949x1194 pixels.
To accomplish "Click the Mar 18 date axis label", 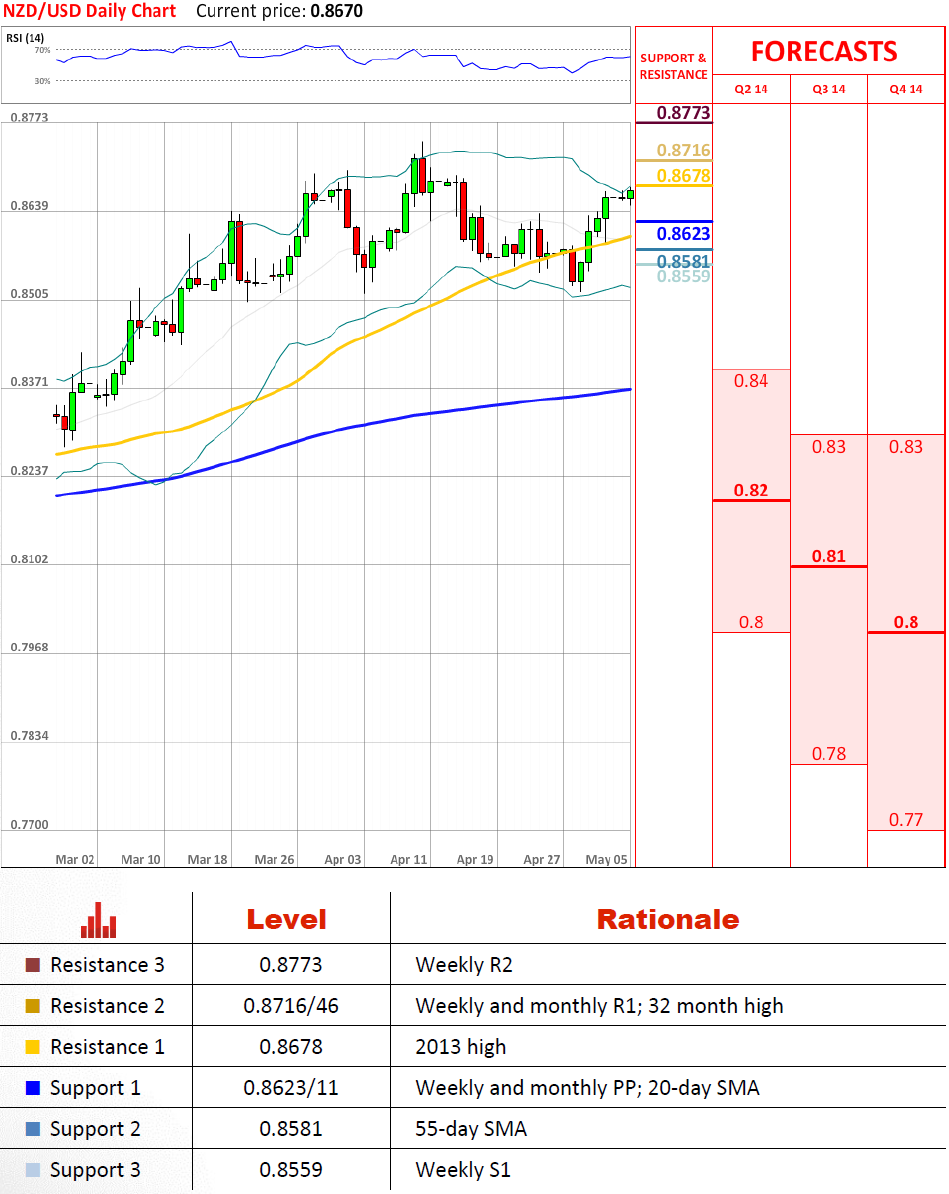I will (207, 859).
